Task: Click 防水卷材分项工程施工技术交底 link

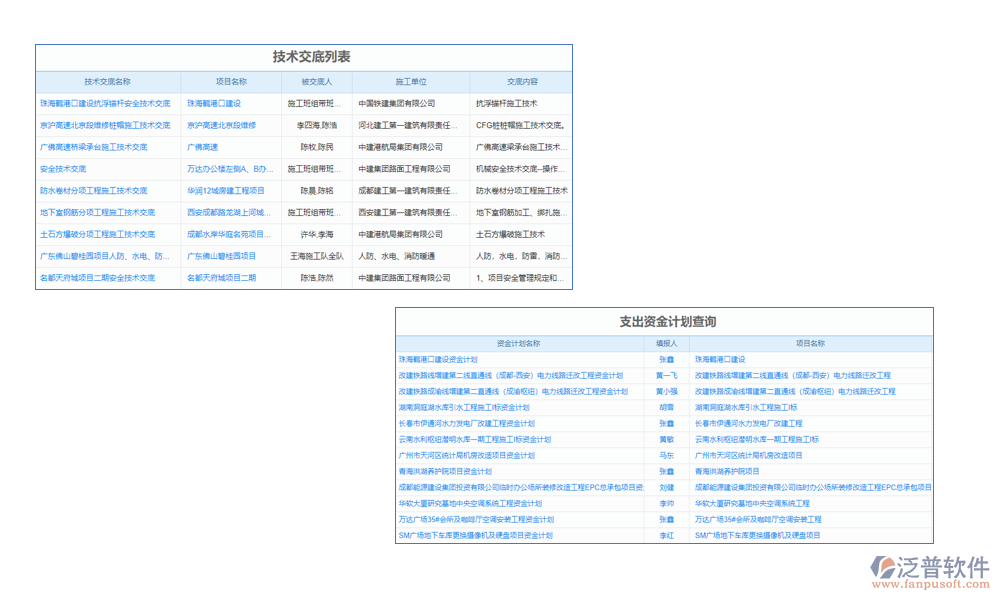Action: [93, 190]
